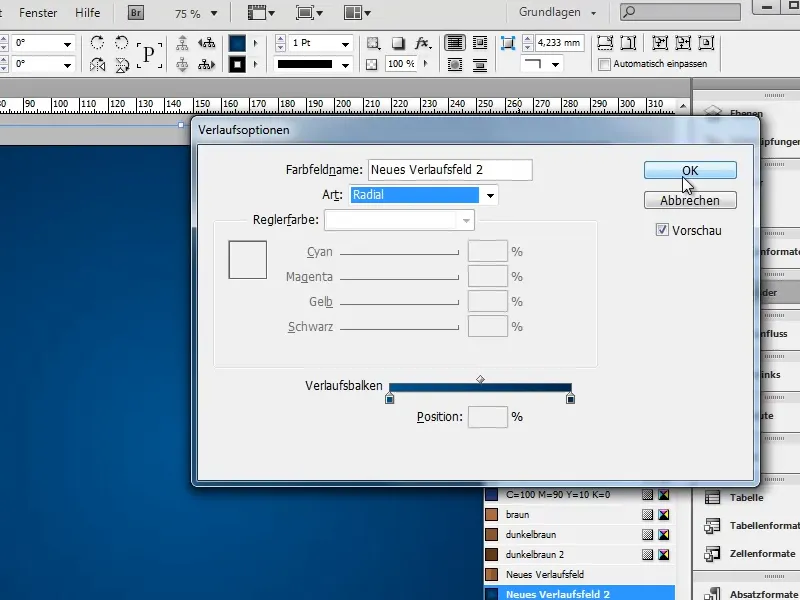Select the dunkelbraun swatch row
800x600 pixels.
[x=579, y=534]
